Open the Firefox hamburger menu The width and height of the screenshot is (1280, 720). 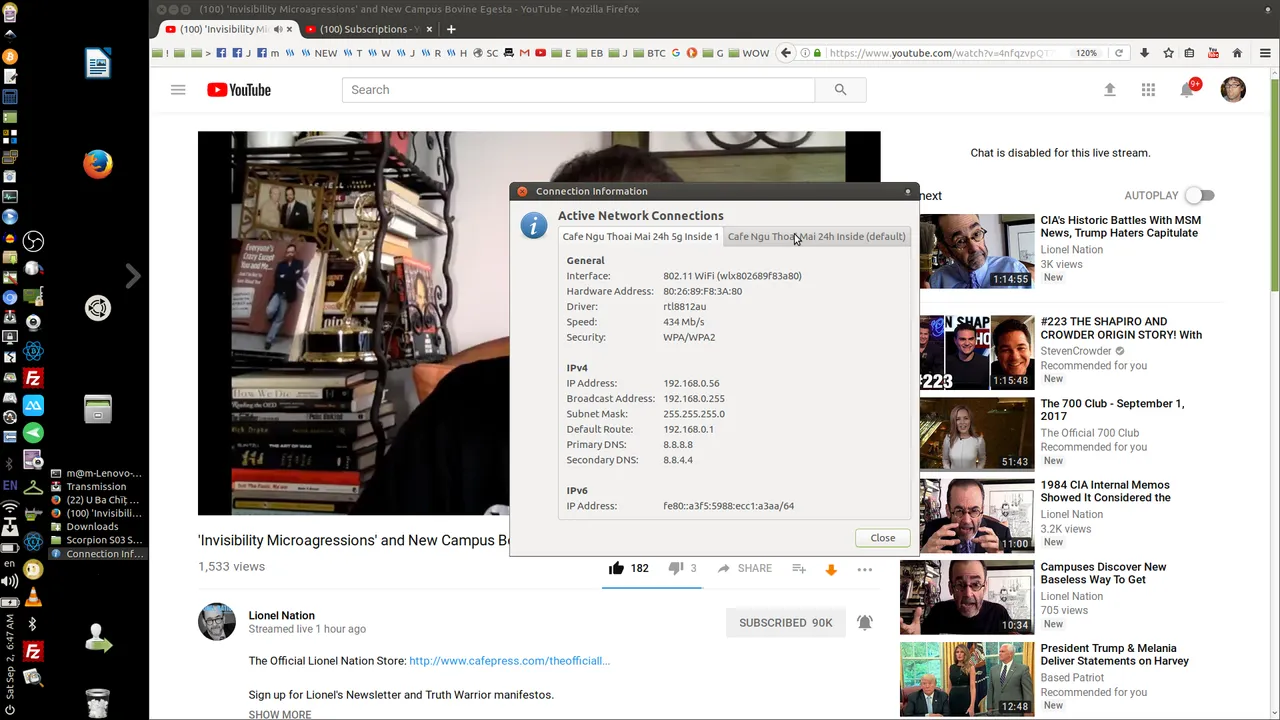tap(1265, 53)
